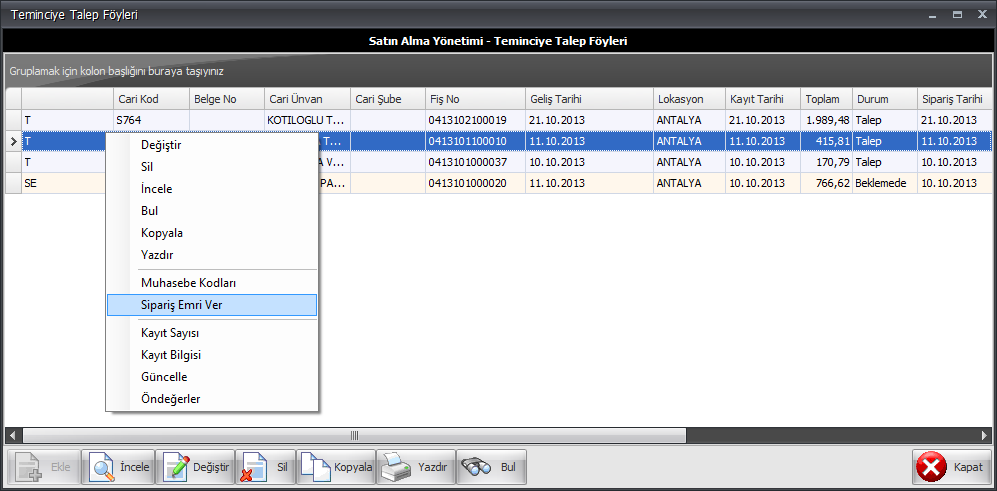Screen dimensions: 997x491
Task: Click the Beklemede status cell
Action: 884,183
